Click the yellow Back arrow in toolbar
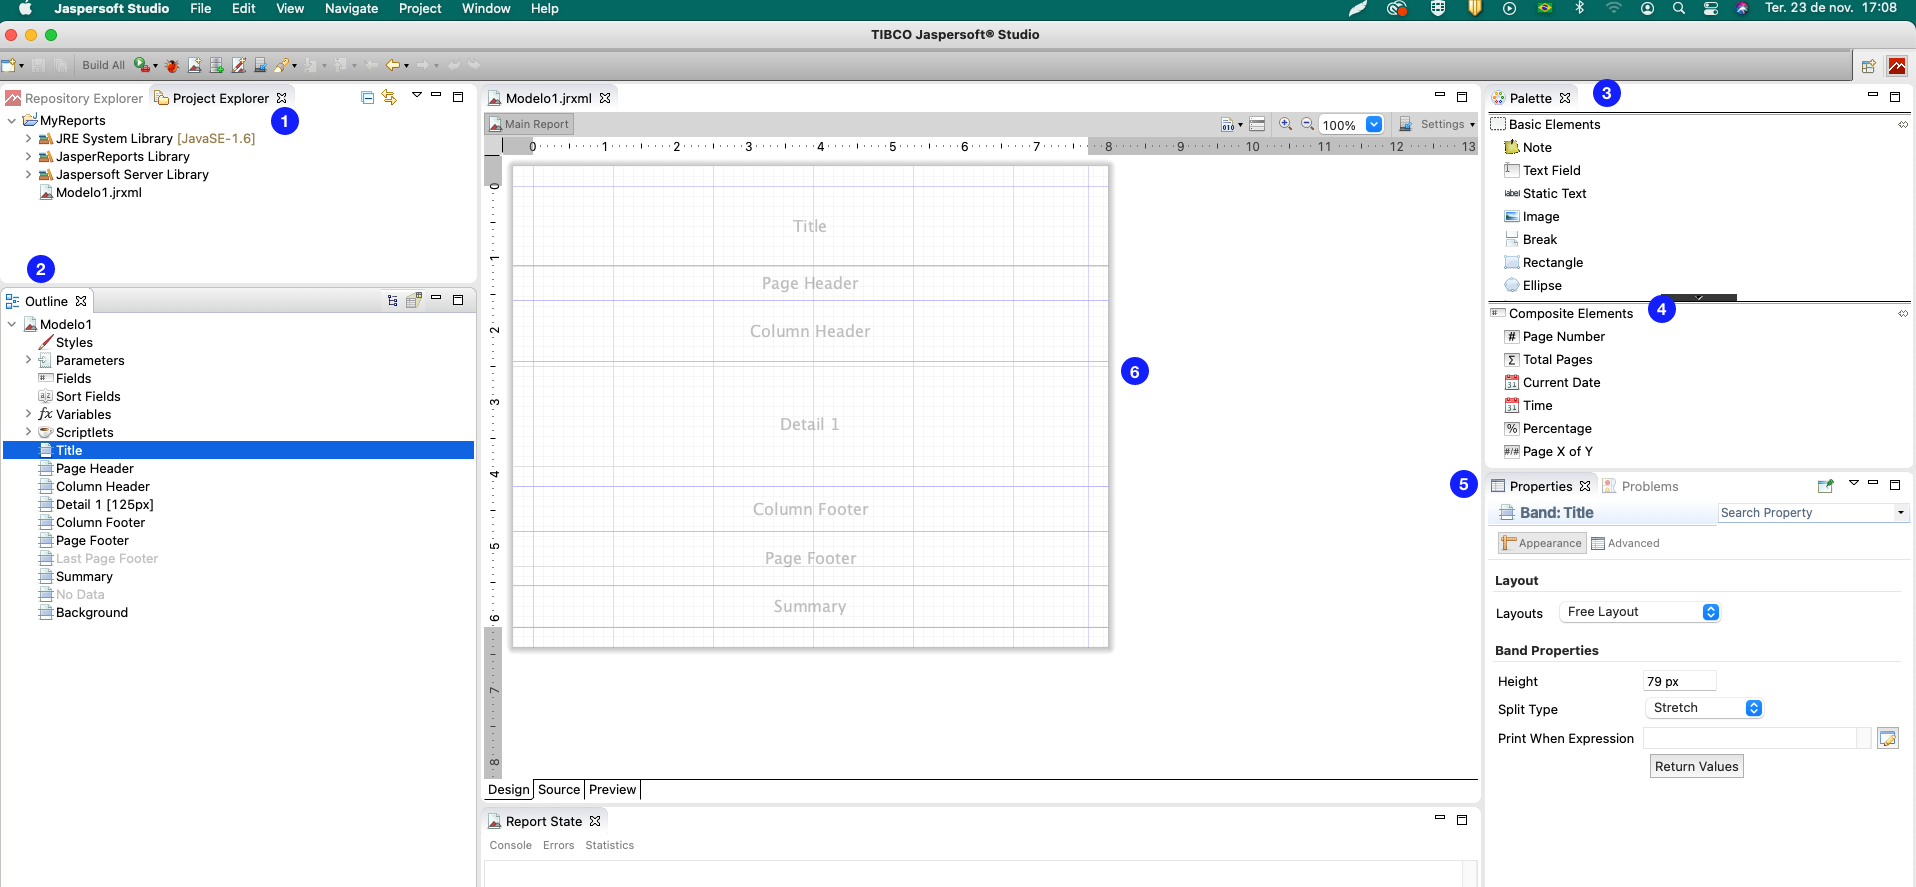 [393, 65]
